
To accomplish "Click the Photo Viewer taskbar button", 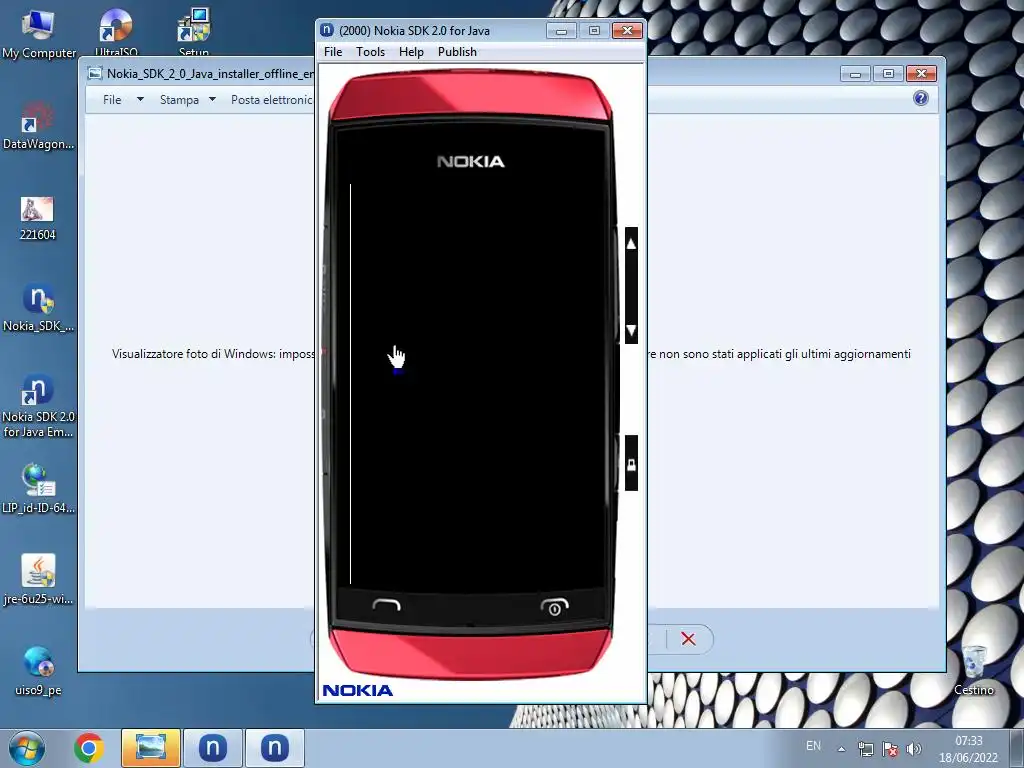I will tap(151, 748).
